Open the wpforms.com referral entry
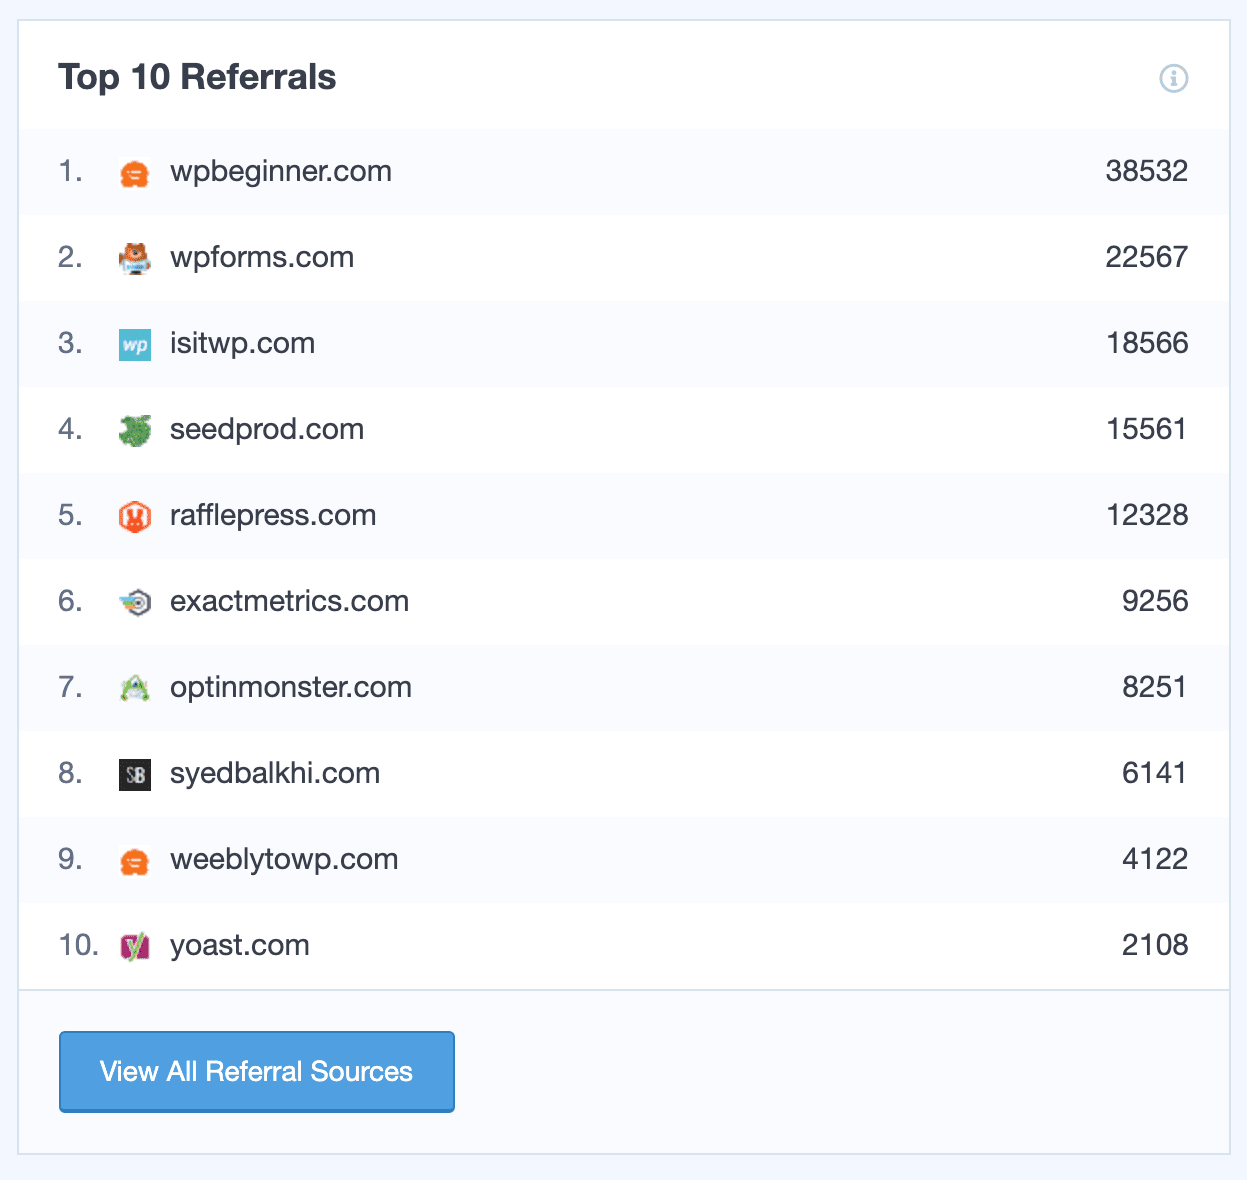This screenshot has height=1180, width=1247. 262,258
